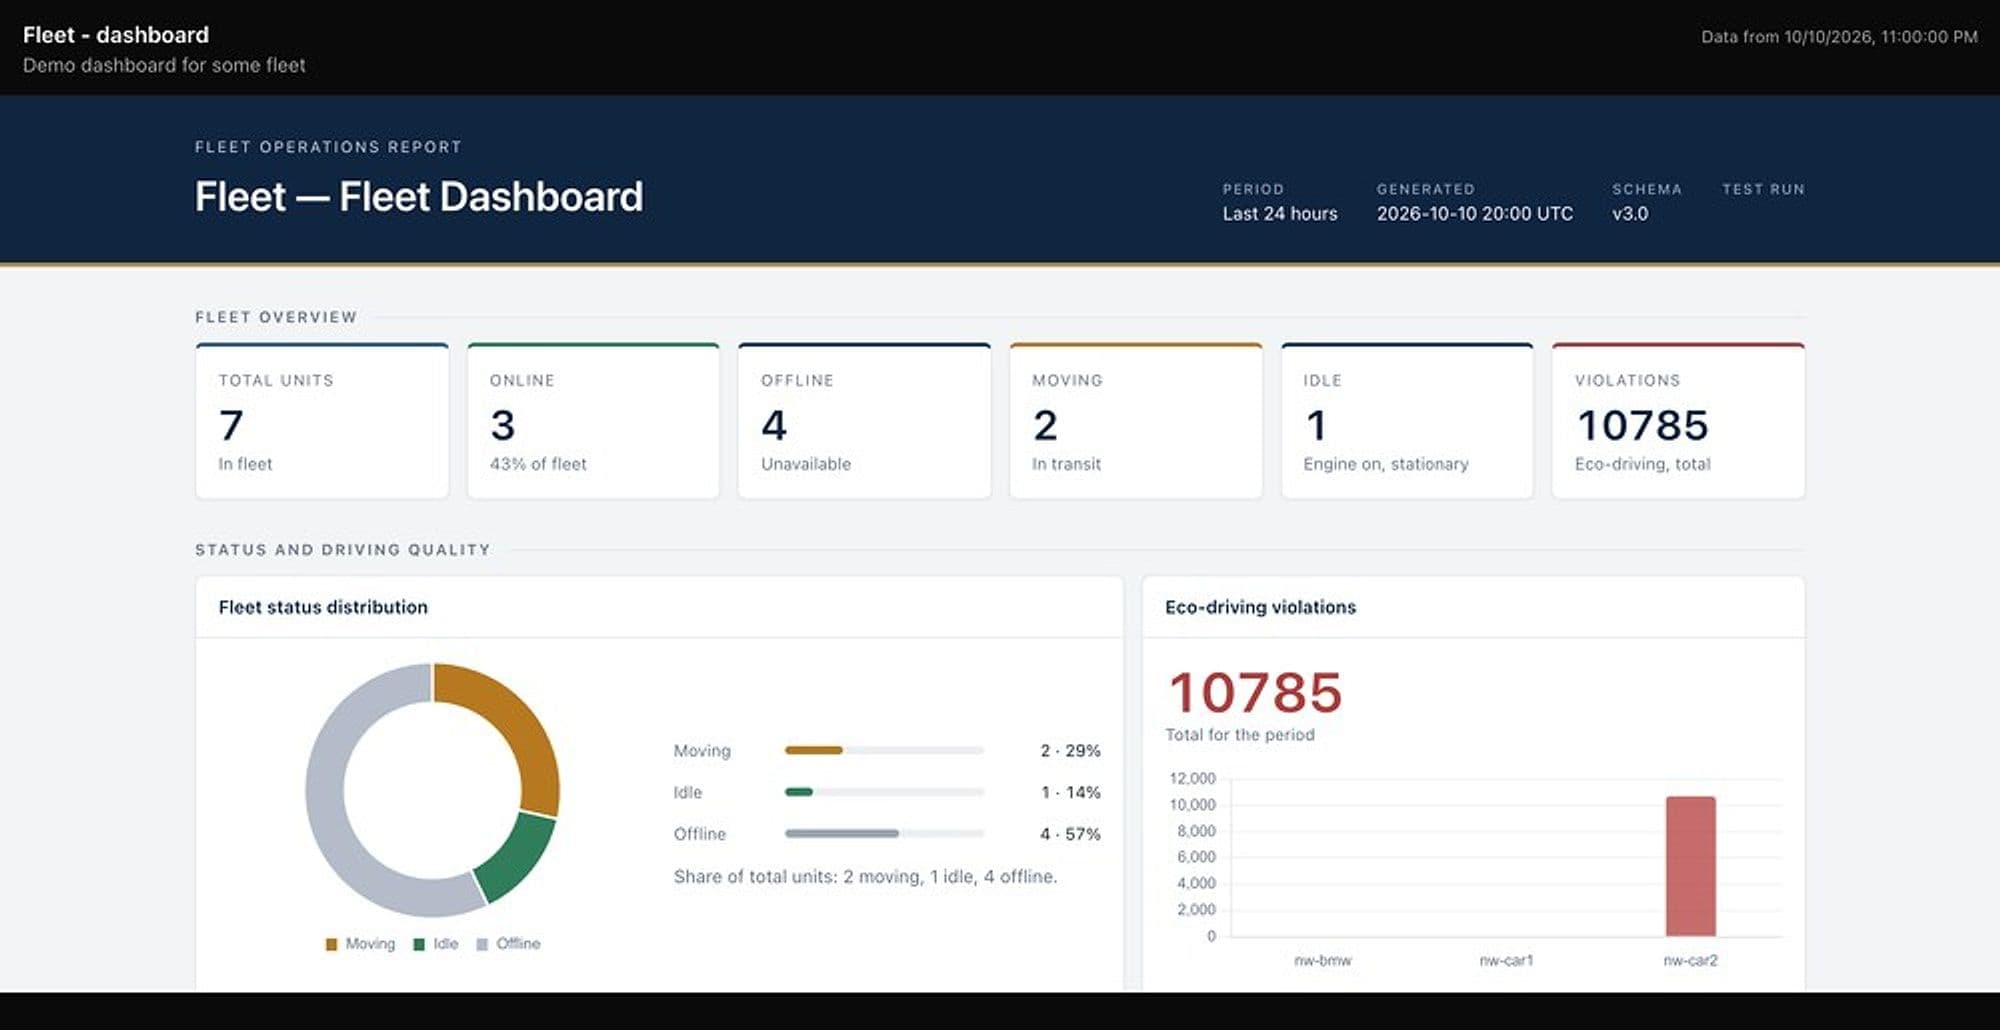Click the nw-car1 axis label
Viewport: 2000px width, 1030px height.
point(1506,960)
